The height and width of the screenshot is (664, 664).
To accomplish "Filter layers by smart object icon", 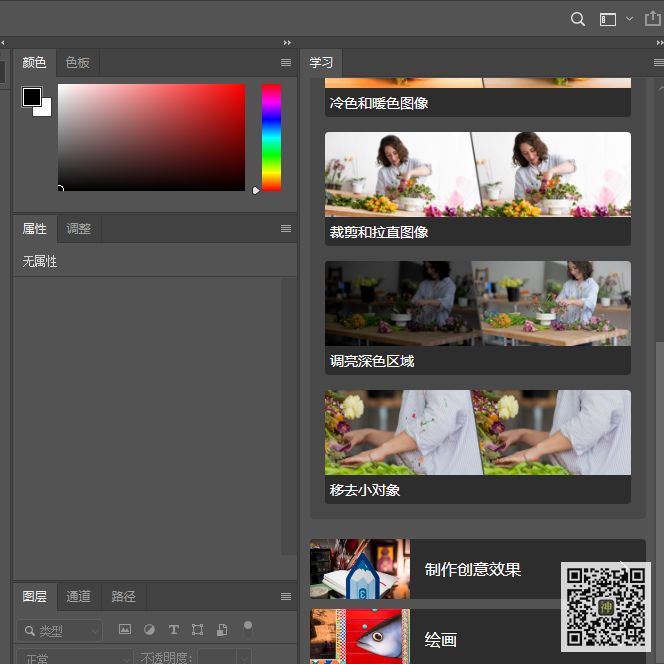I will pyautogui.click(x=222, y=630).
